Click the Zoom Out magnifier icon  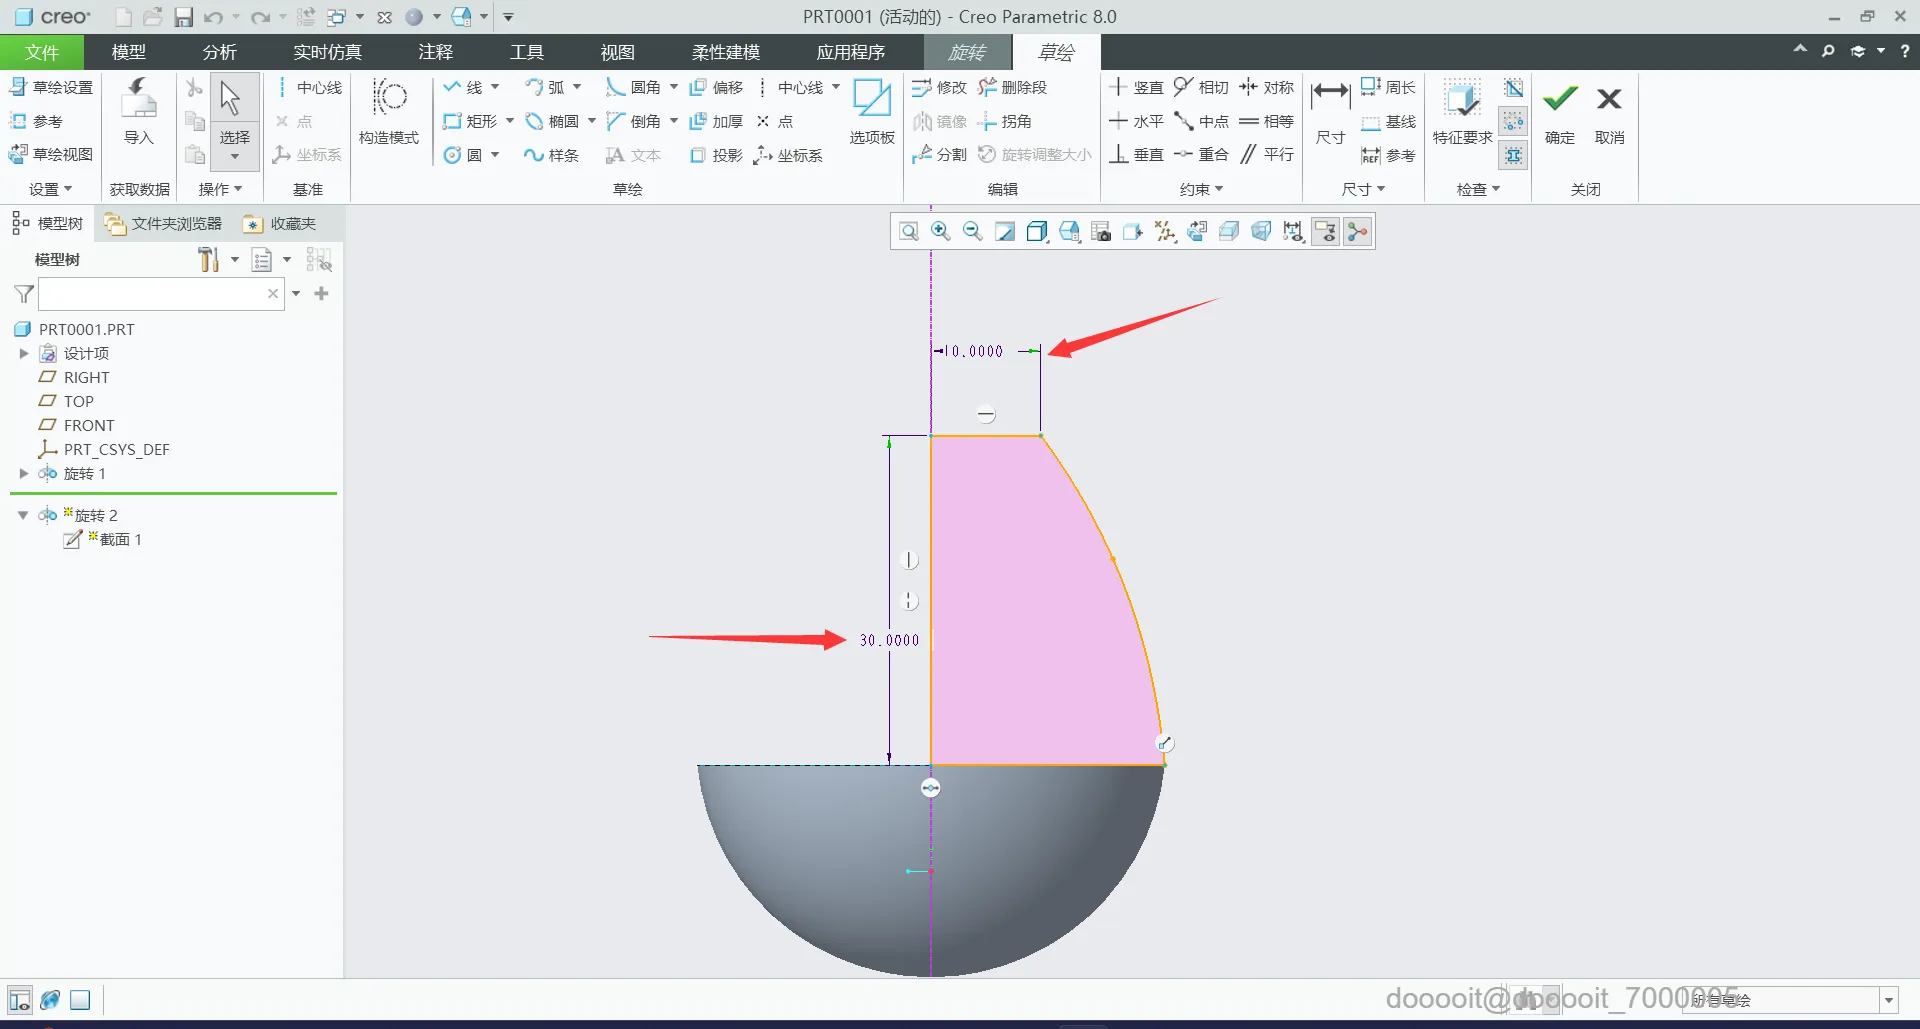[972, 232]
